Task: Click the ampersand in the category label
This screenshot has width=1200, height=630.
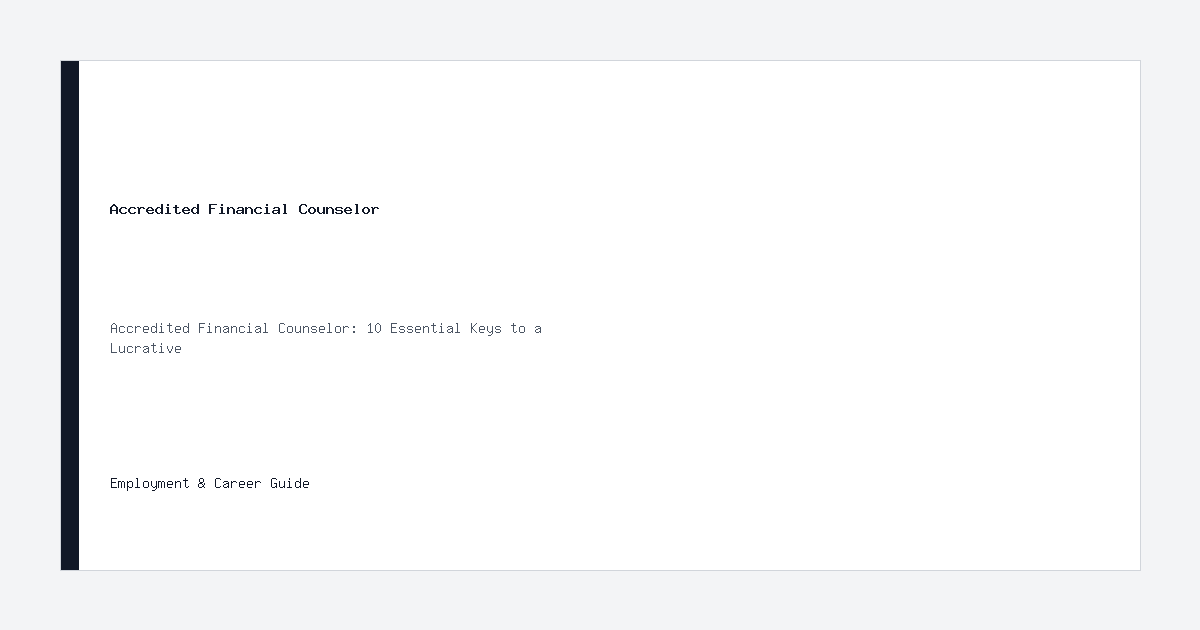Action: 202,483
